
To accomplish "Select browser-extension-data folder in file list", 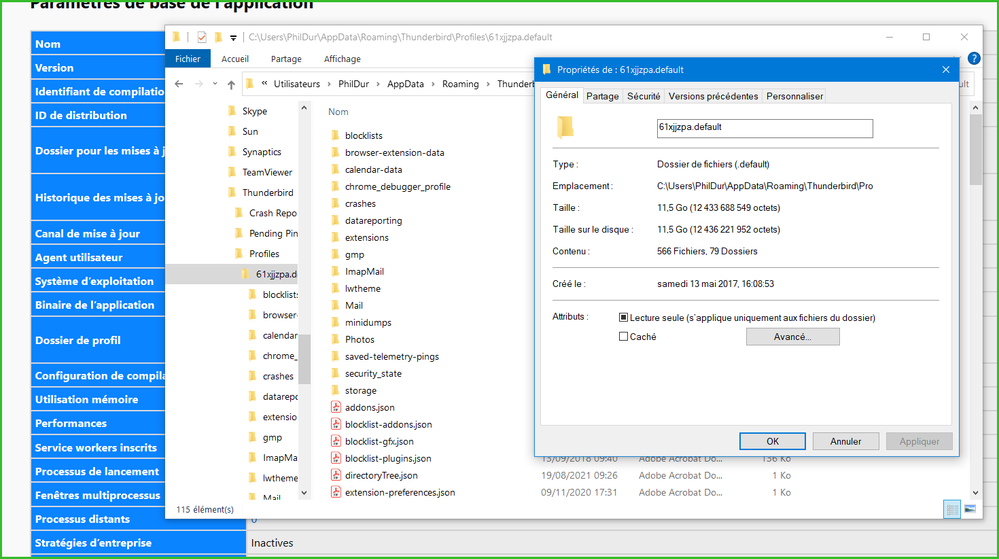I will [394, 152].
